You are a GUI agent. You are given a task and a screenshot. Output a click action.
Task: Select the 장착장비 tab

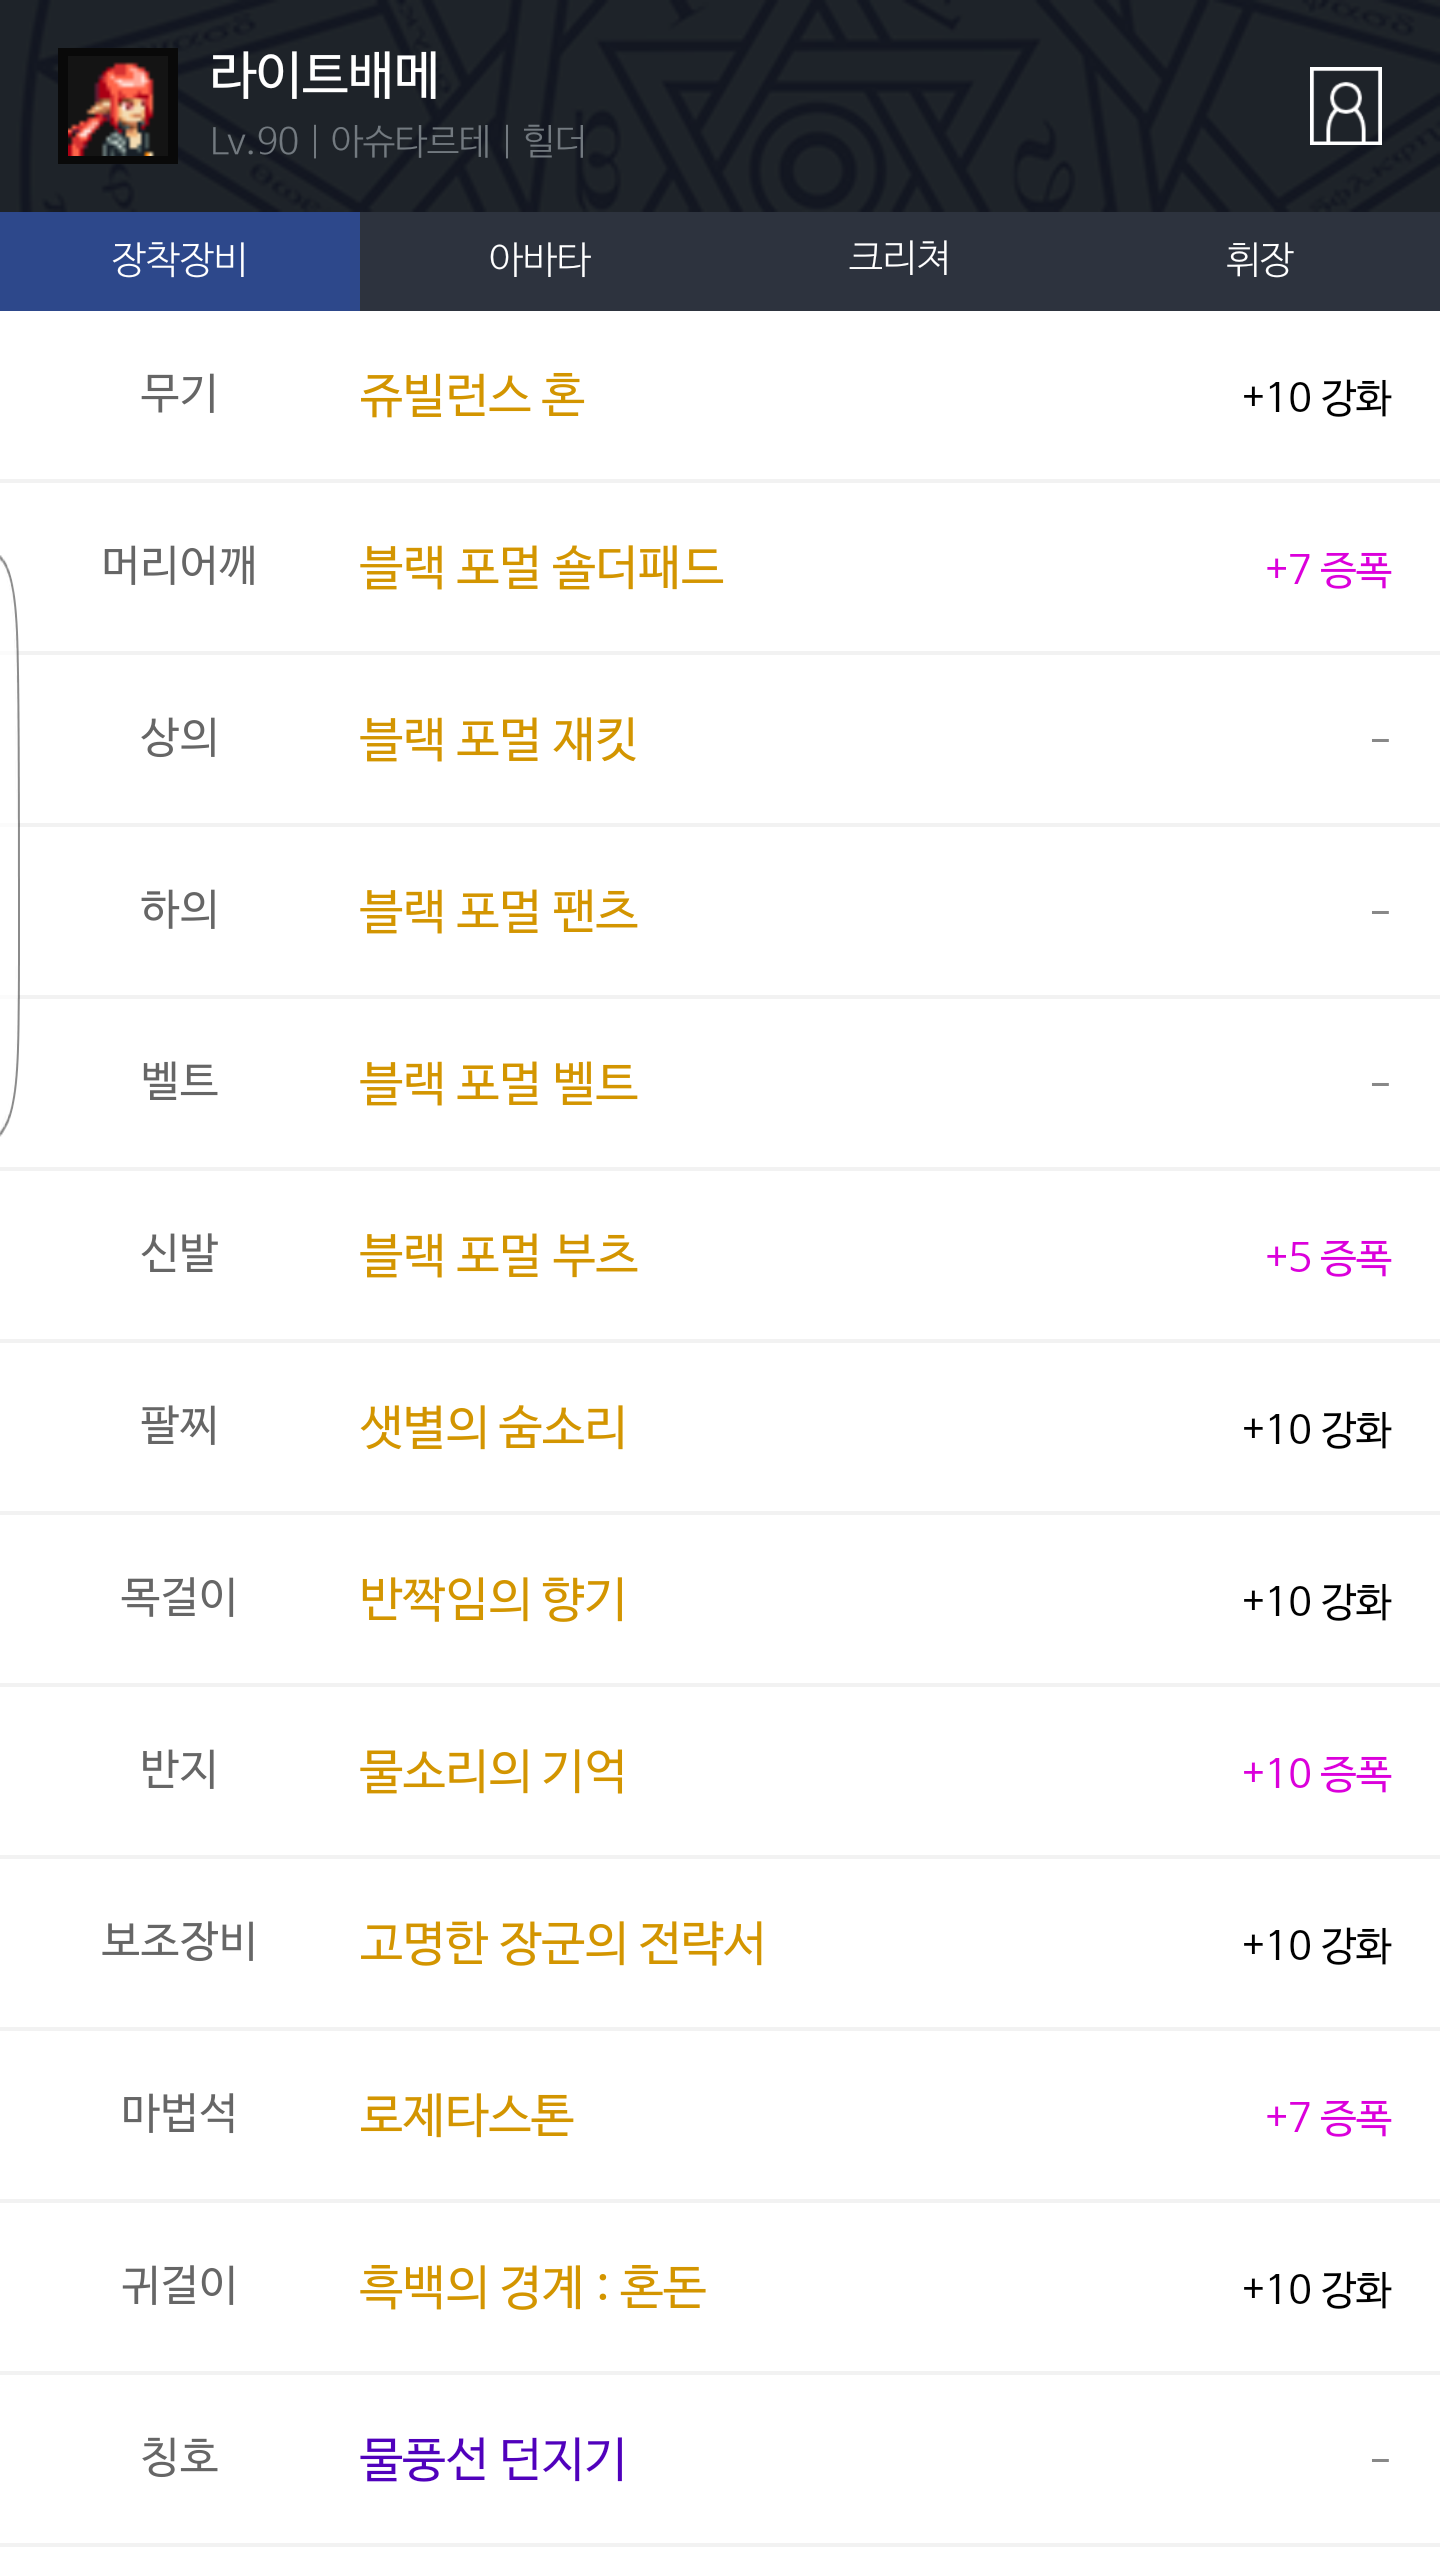[x=180, y=260]
